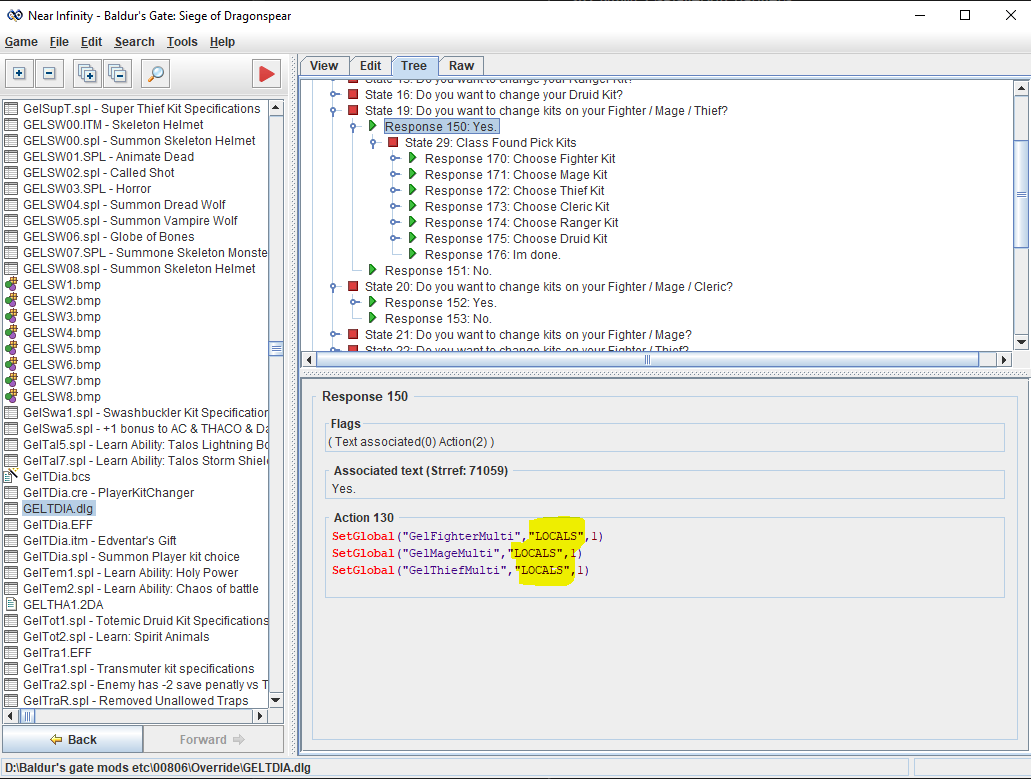
Task: Switch to the Raw tab
Action: 461,66
